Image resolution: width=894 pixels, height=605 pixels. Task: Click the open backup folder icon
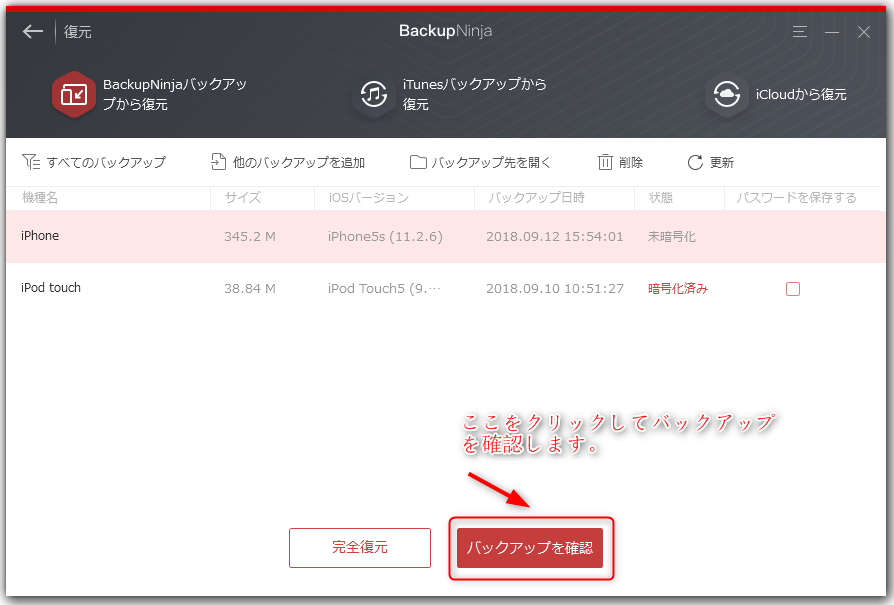(418, 162)
